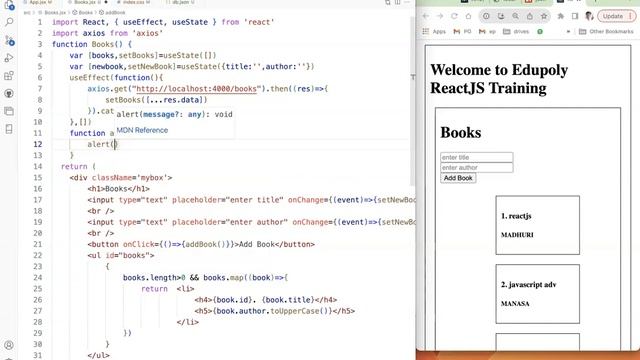Click the Add Book button
Viewport: 640px width, 360px height.
[x=458, y=178]
